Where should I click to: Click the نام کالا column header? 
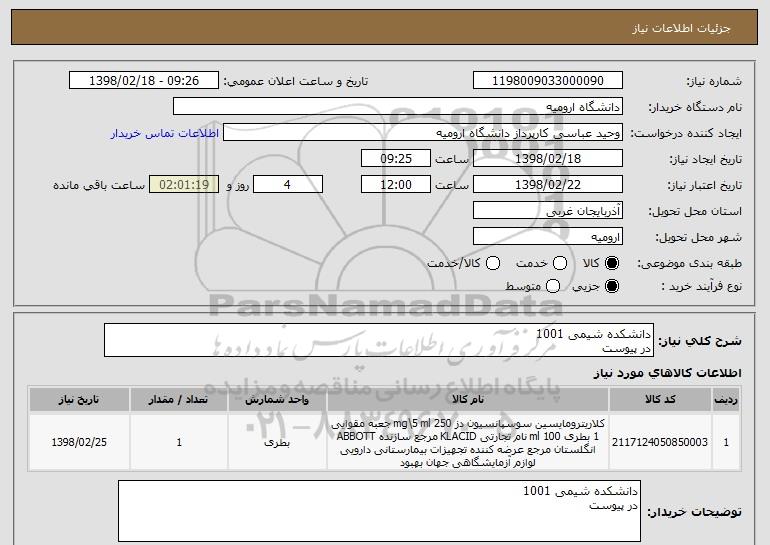468,399
